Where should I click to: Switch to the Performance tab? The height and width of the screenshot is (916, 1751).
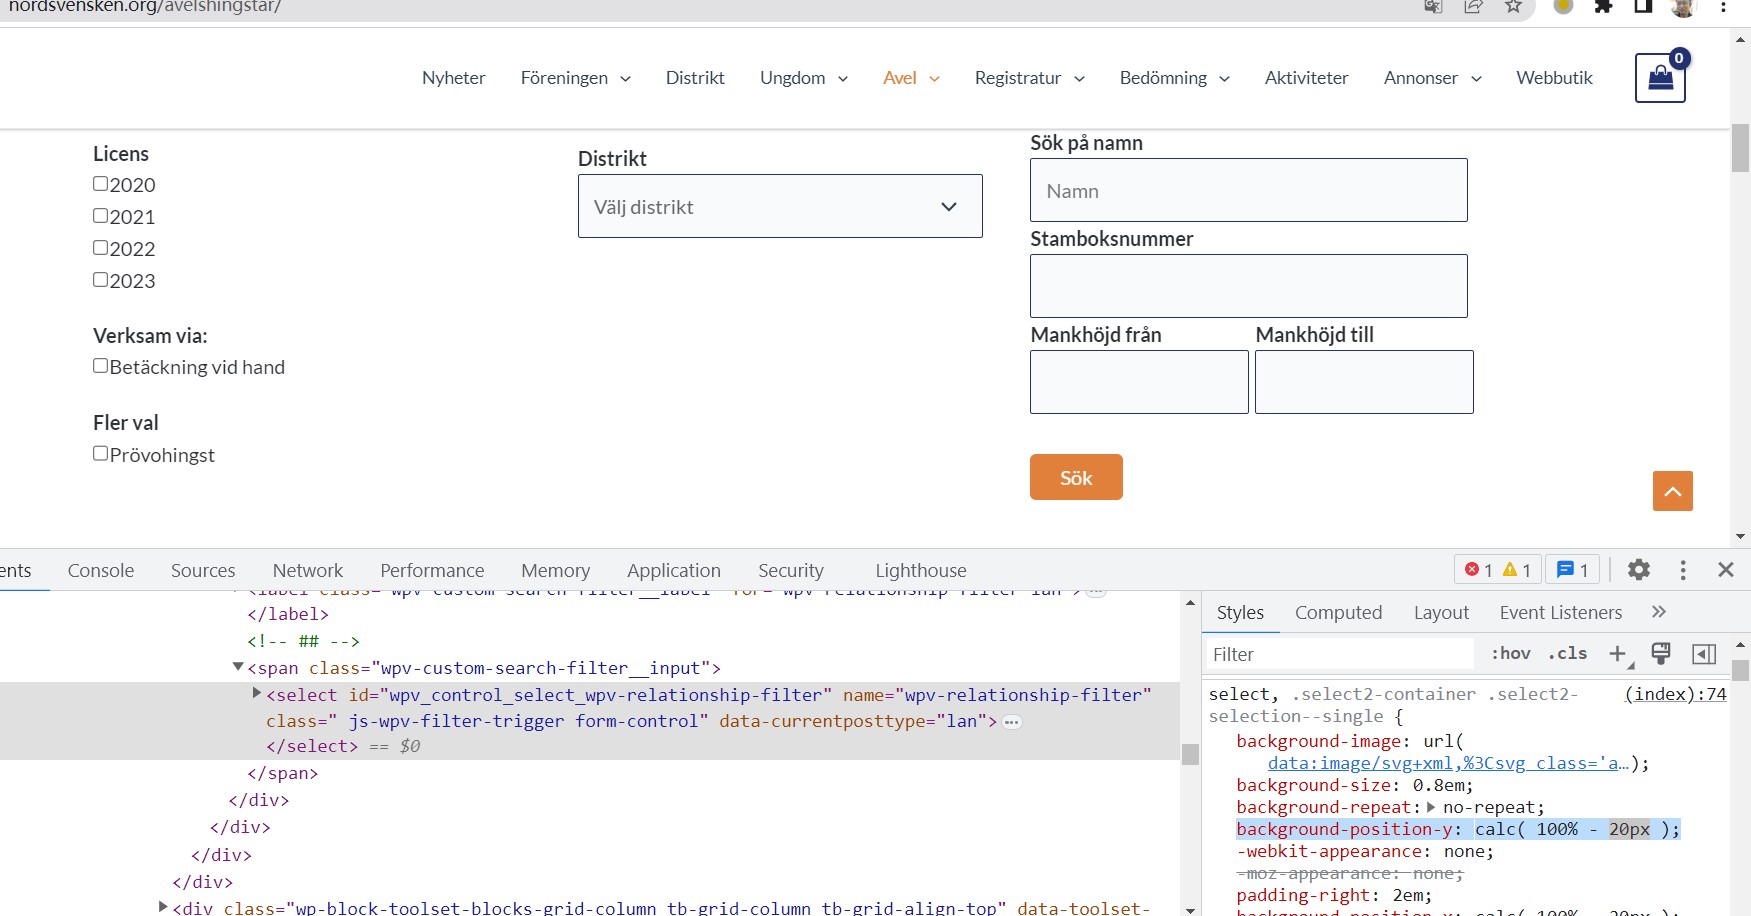[432, 570]
